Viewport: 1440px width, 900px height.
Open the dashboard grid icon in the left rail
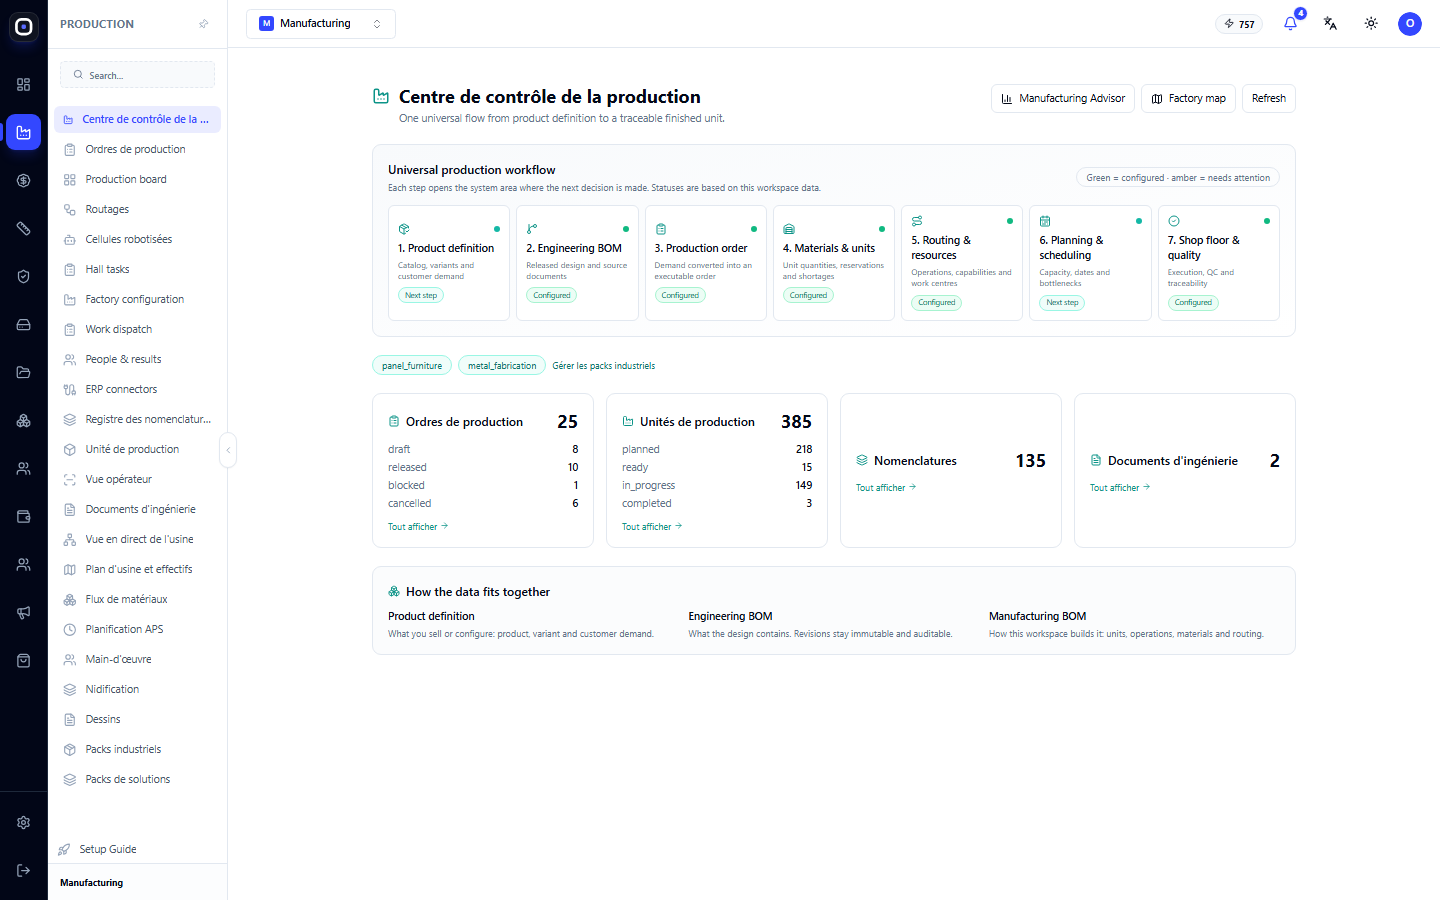pos(24,84)
